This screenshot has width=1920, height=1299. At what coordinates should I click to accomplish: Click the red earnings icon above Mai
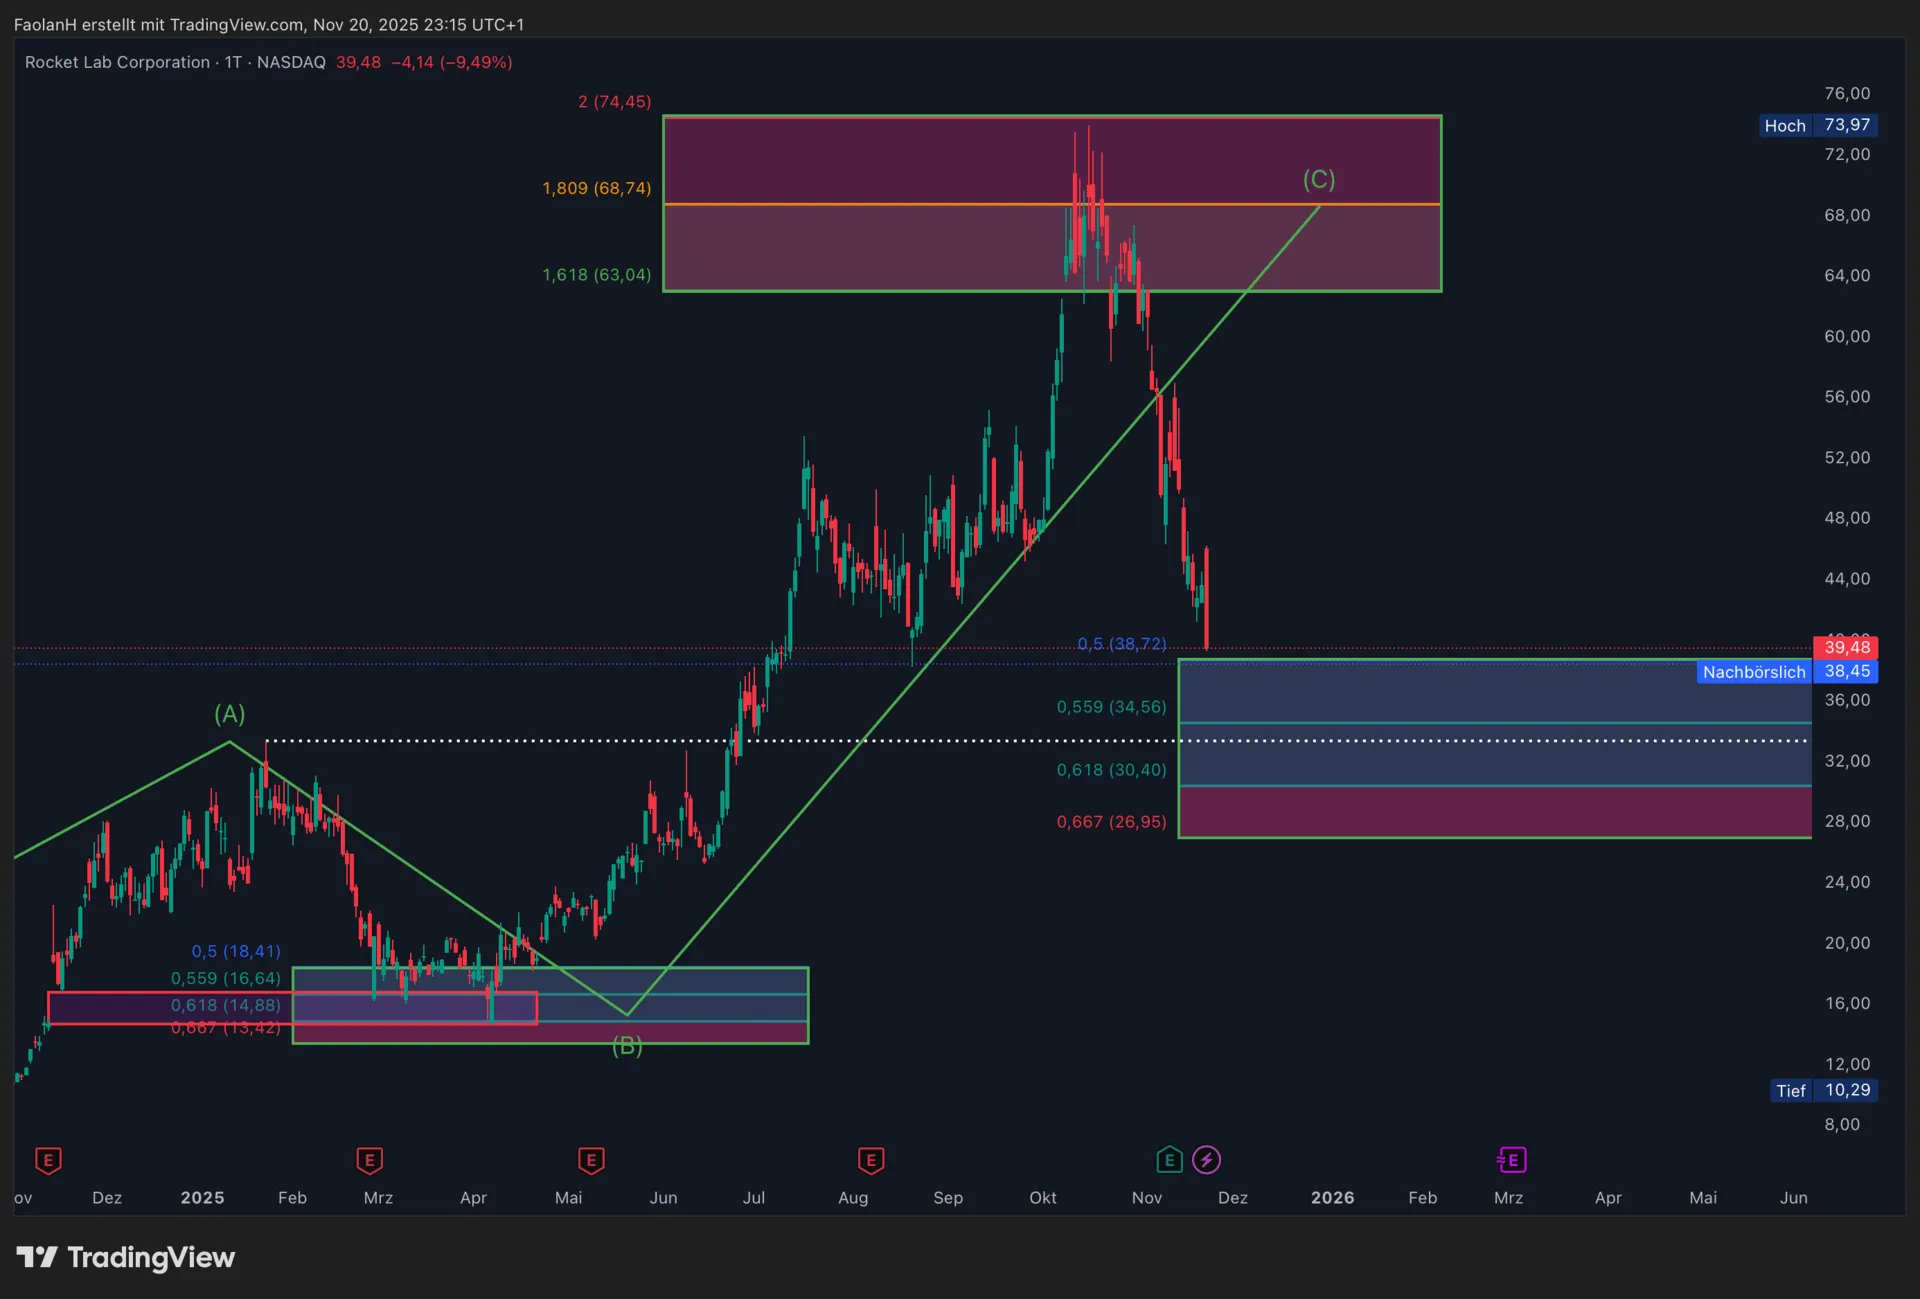pyautogui.click(x=590, y=1160)
